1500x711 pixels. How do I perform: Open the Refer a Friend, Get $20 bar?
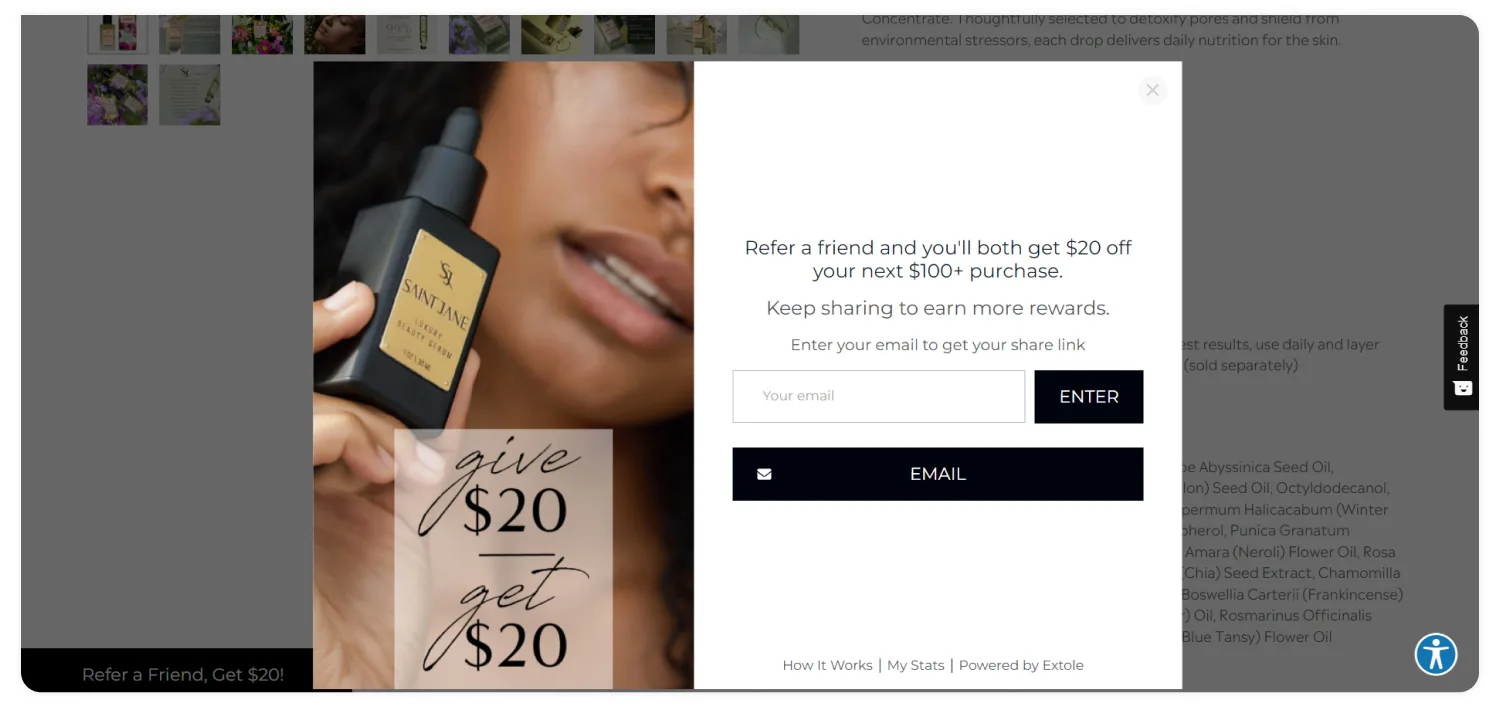click(183, 674)
